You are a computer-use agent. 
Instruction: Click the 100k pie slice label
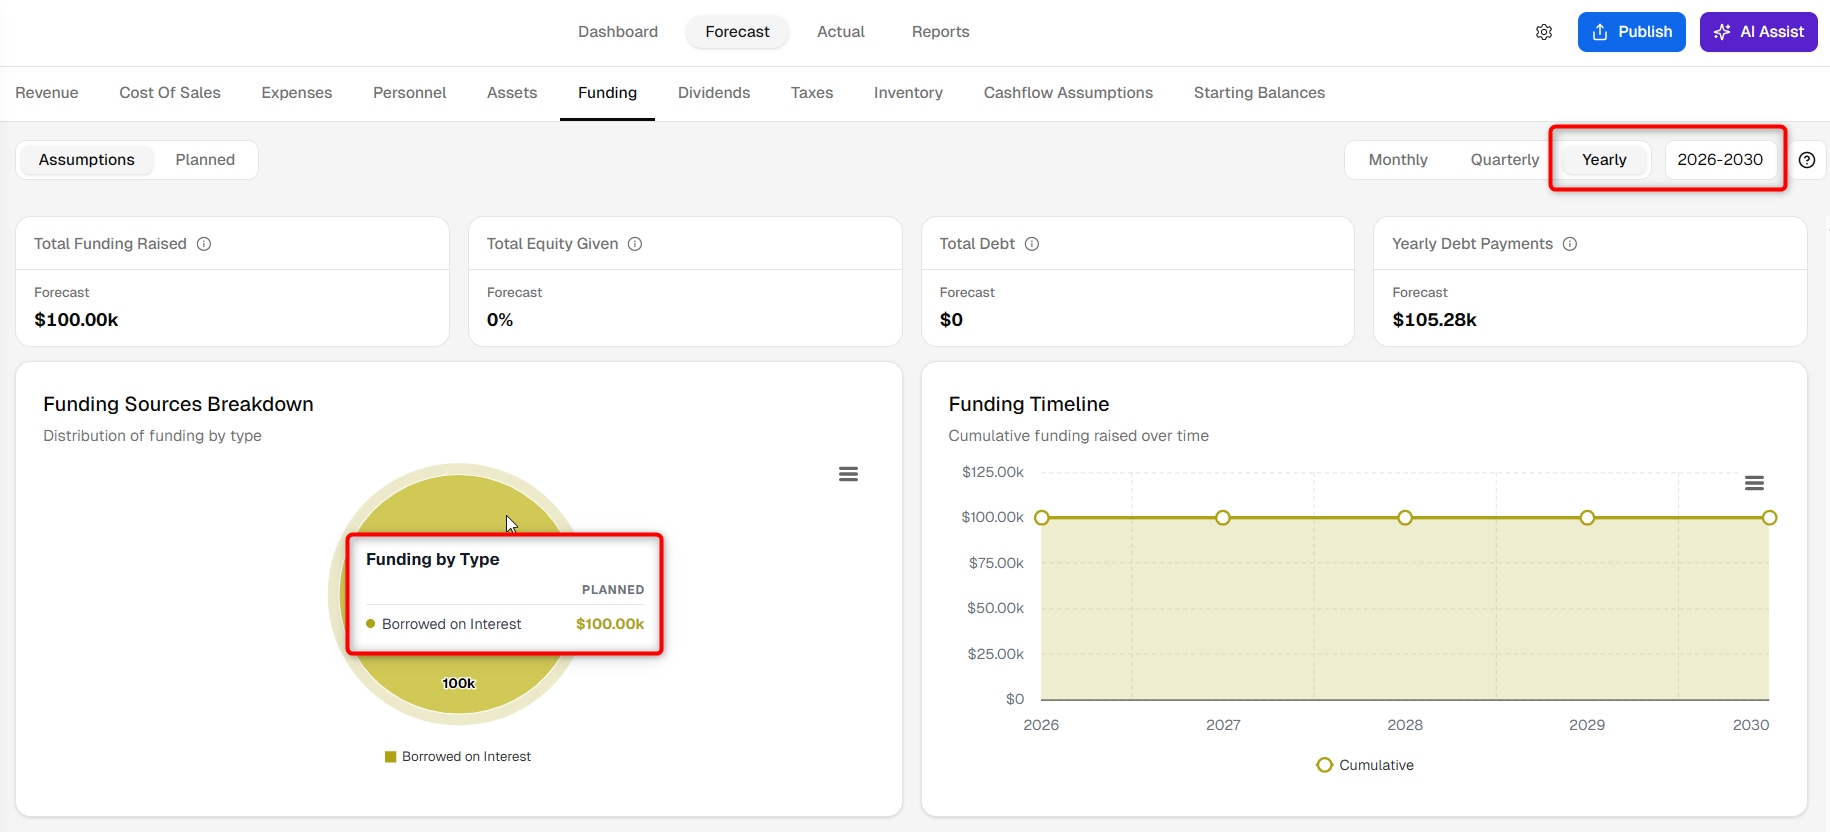coord(459,684)
